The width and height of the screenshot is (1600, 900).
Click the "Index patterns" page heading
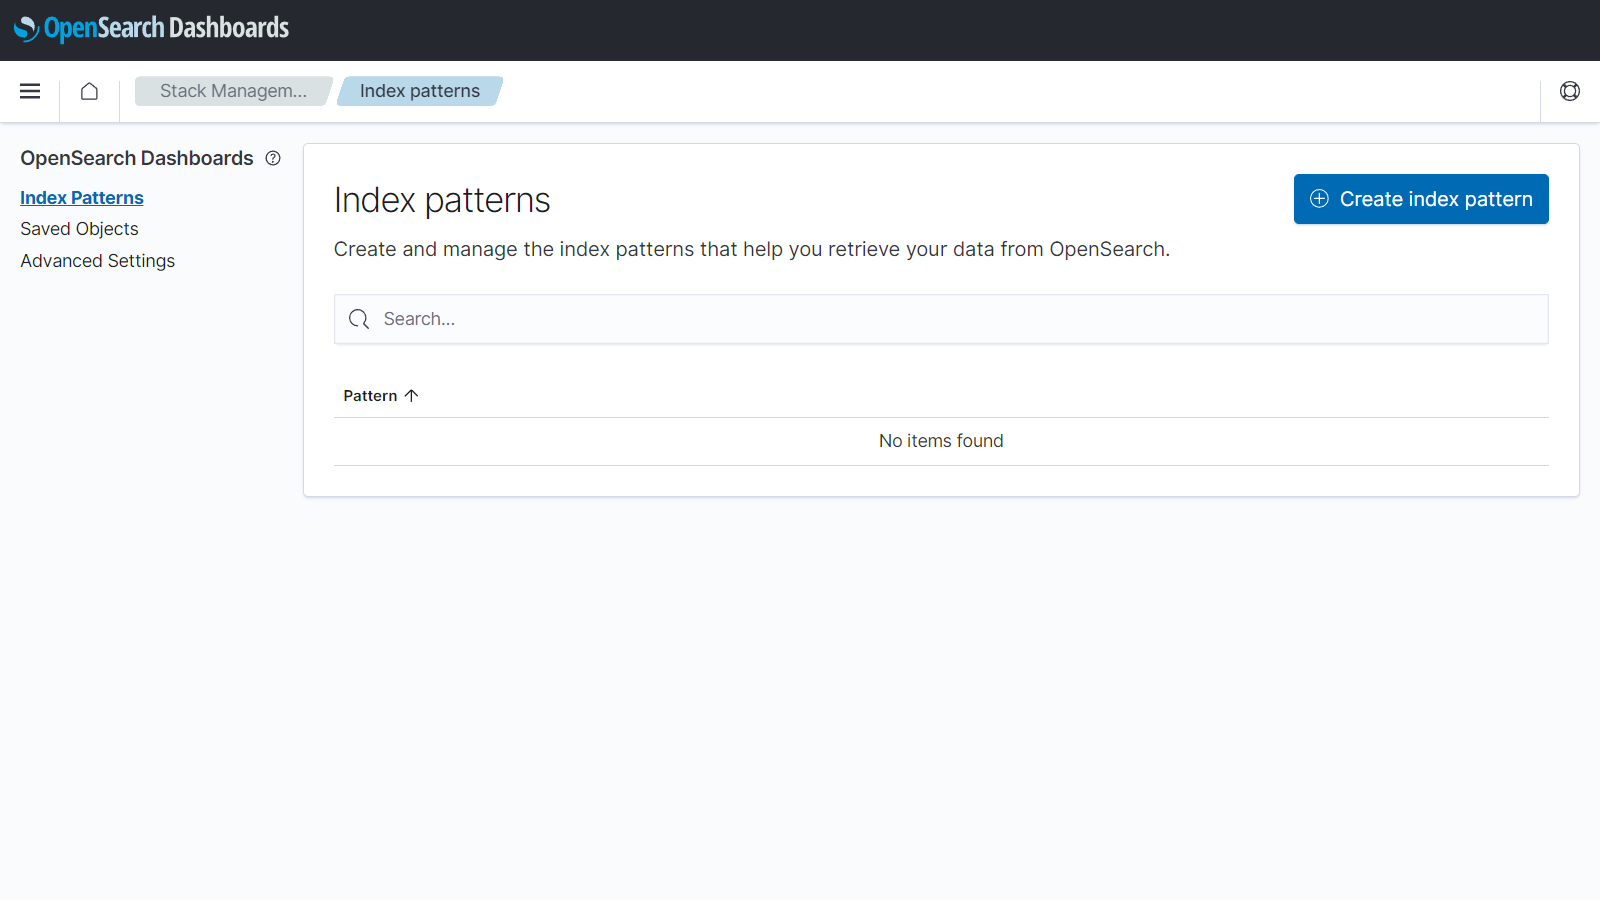(x=442, y=200)
